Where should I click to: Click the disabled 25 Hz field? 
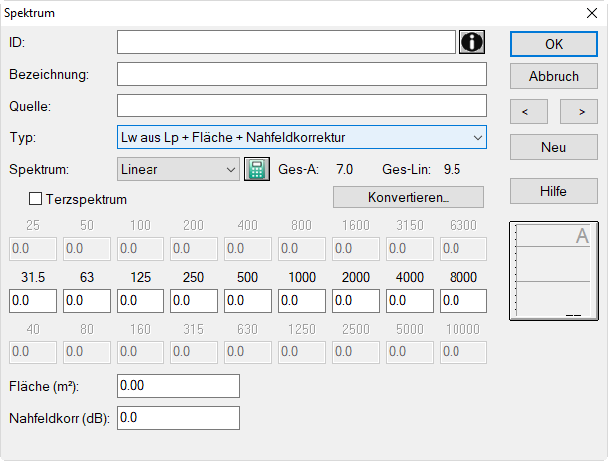pyautogui.click(x=33, y=249)
